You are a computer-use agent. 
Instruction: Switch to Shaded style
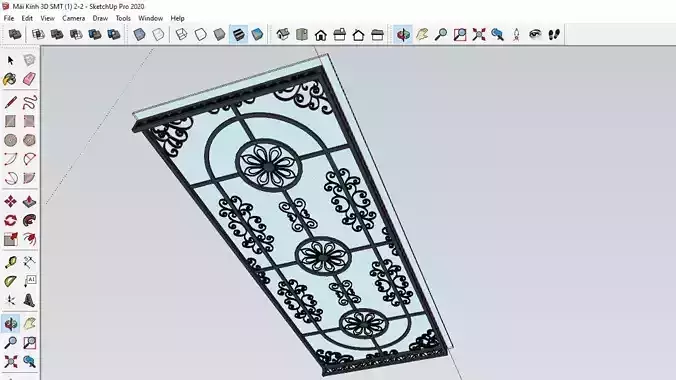pyautogui.click(x=219, y=34)
